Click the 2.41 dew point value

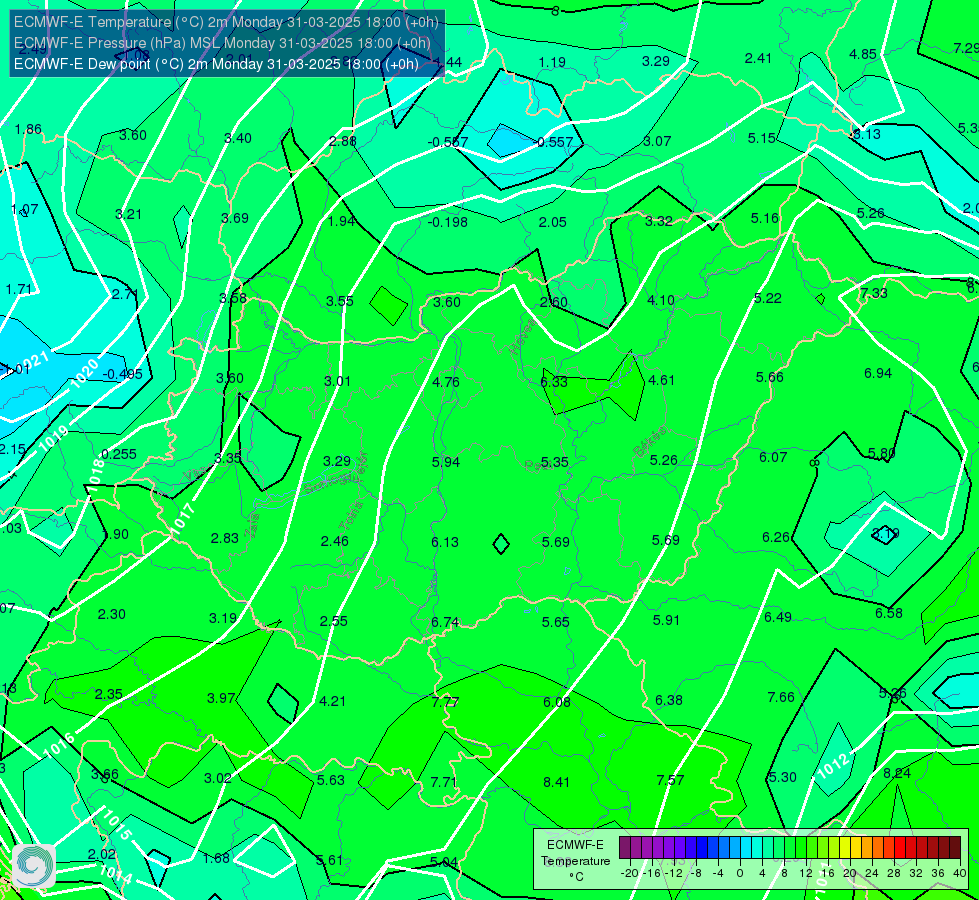coord(759,58)
